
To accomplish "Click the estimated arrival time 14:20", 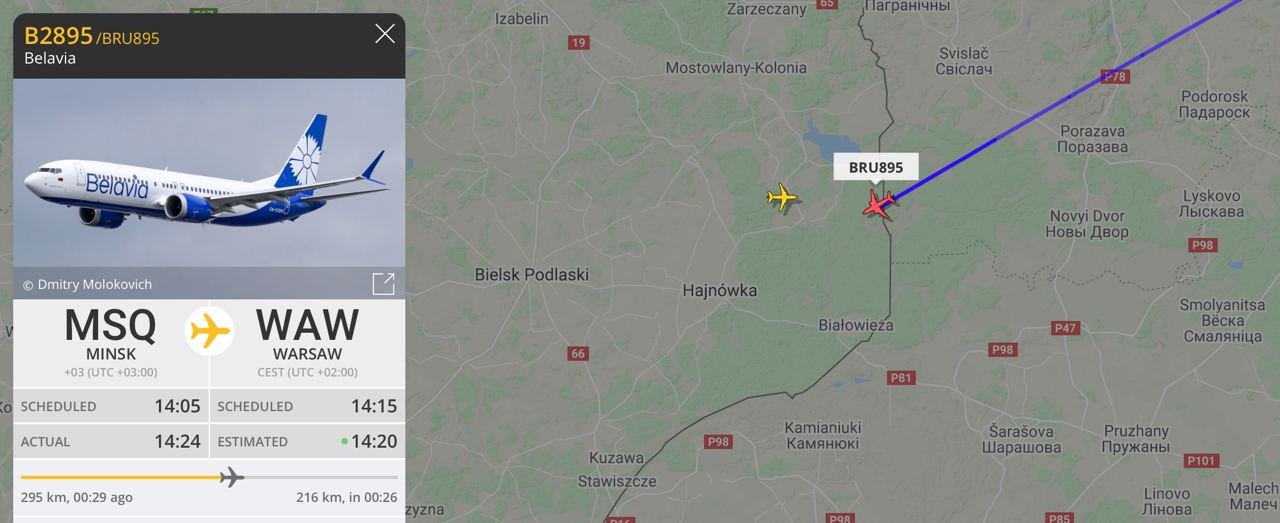I will [374, 441].
